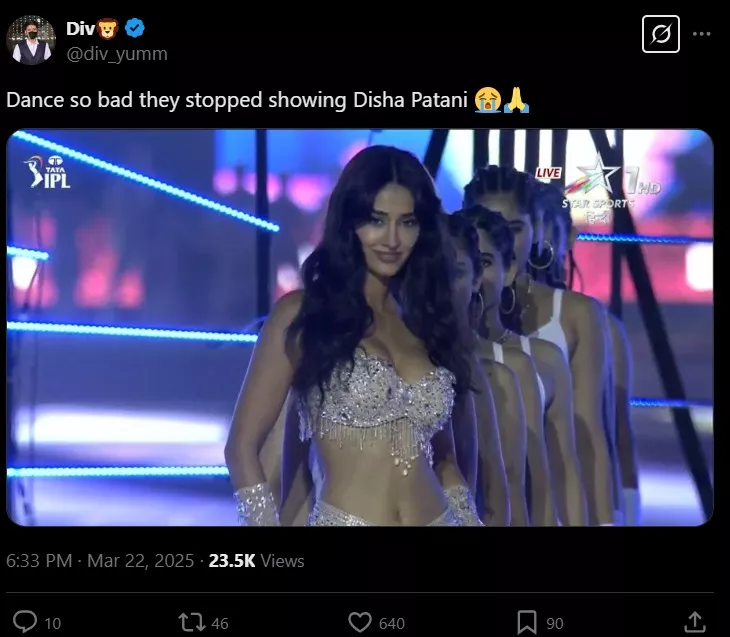Click the 90 bookmarks count
The height and width of the screenshot is (637, 730).
point(555,623)
